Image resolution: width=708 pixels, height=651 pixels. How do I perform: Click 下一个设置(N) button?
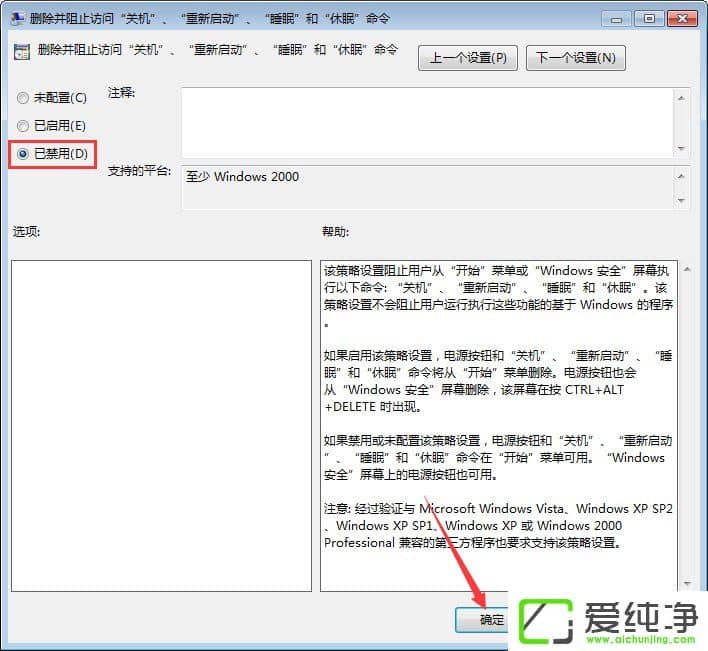(576, 58)
